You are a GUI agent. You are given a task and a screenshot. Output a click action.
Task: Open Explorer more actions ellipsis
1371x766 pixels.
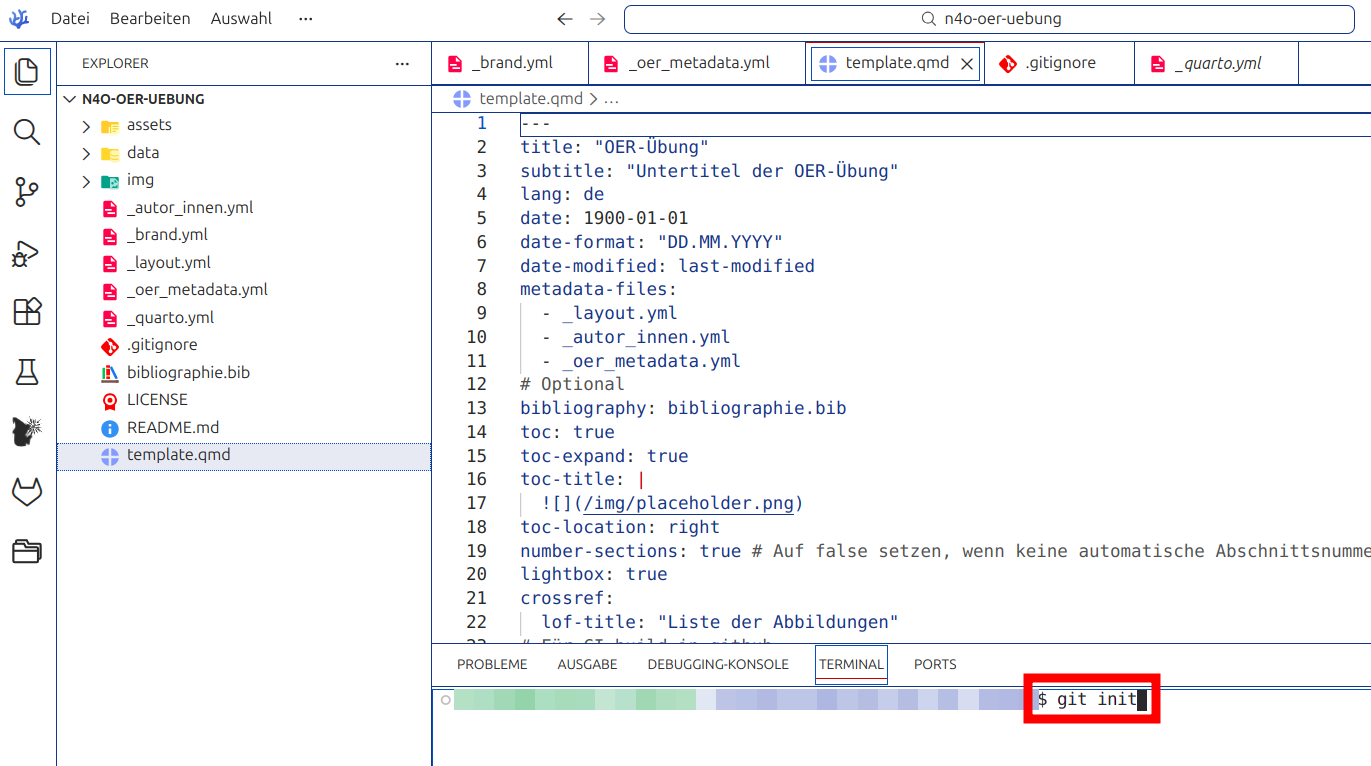(402, 63)
